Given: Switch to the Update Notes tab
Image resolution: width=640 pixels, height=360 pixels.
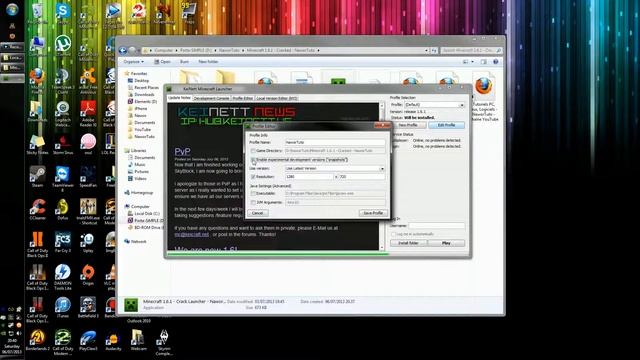Looking at the screenshot, I should pos(180,98).
